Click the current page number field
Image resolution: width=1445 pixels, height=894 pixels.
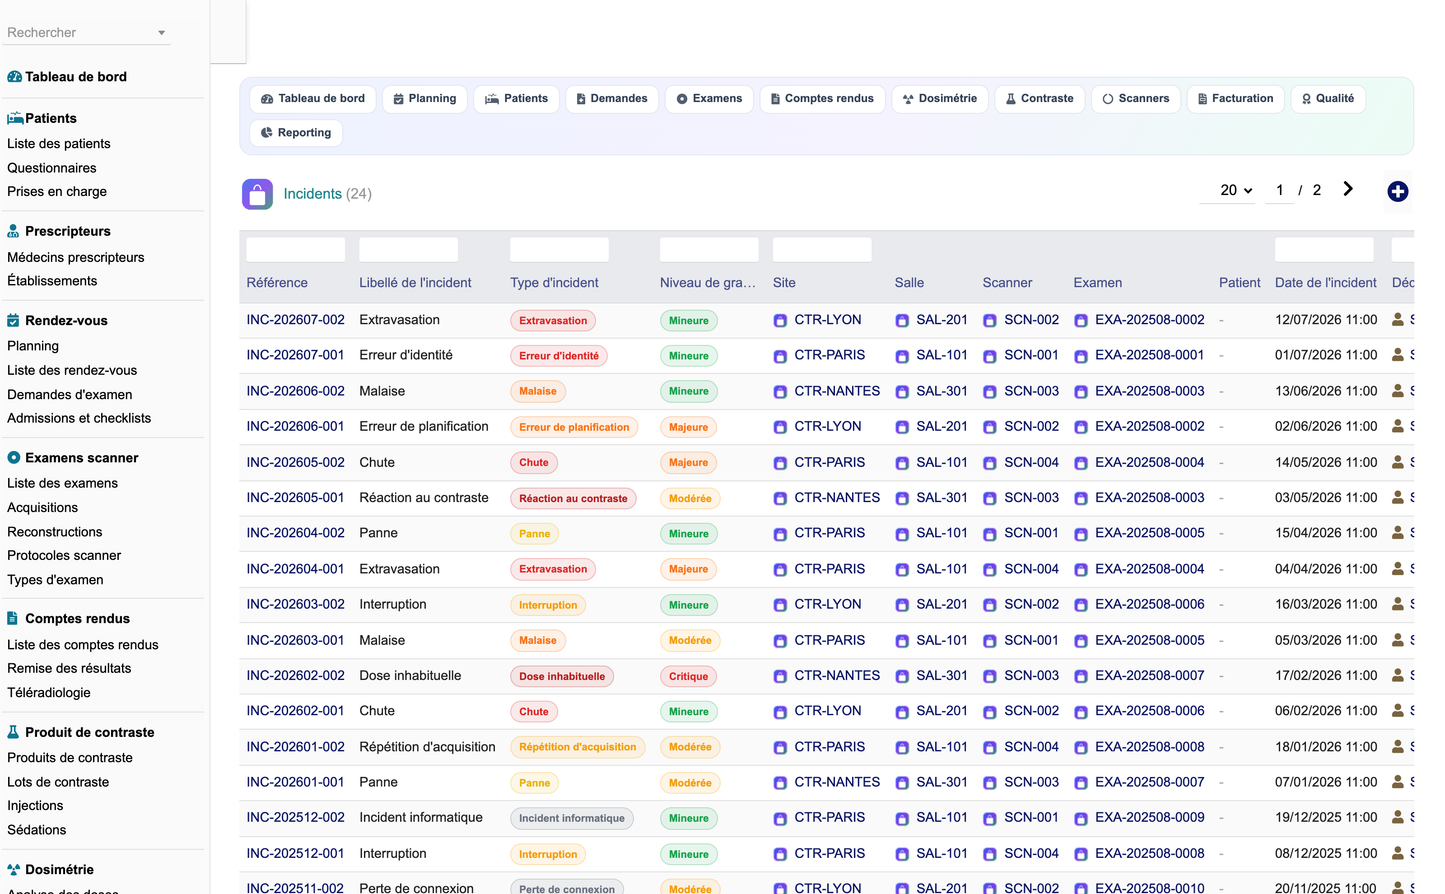pyautogui.click(x=1279, y=190)
